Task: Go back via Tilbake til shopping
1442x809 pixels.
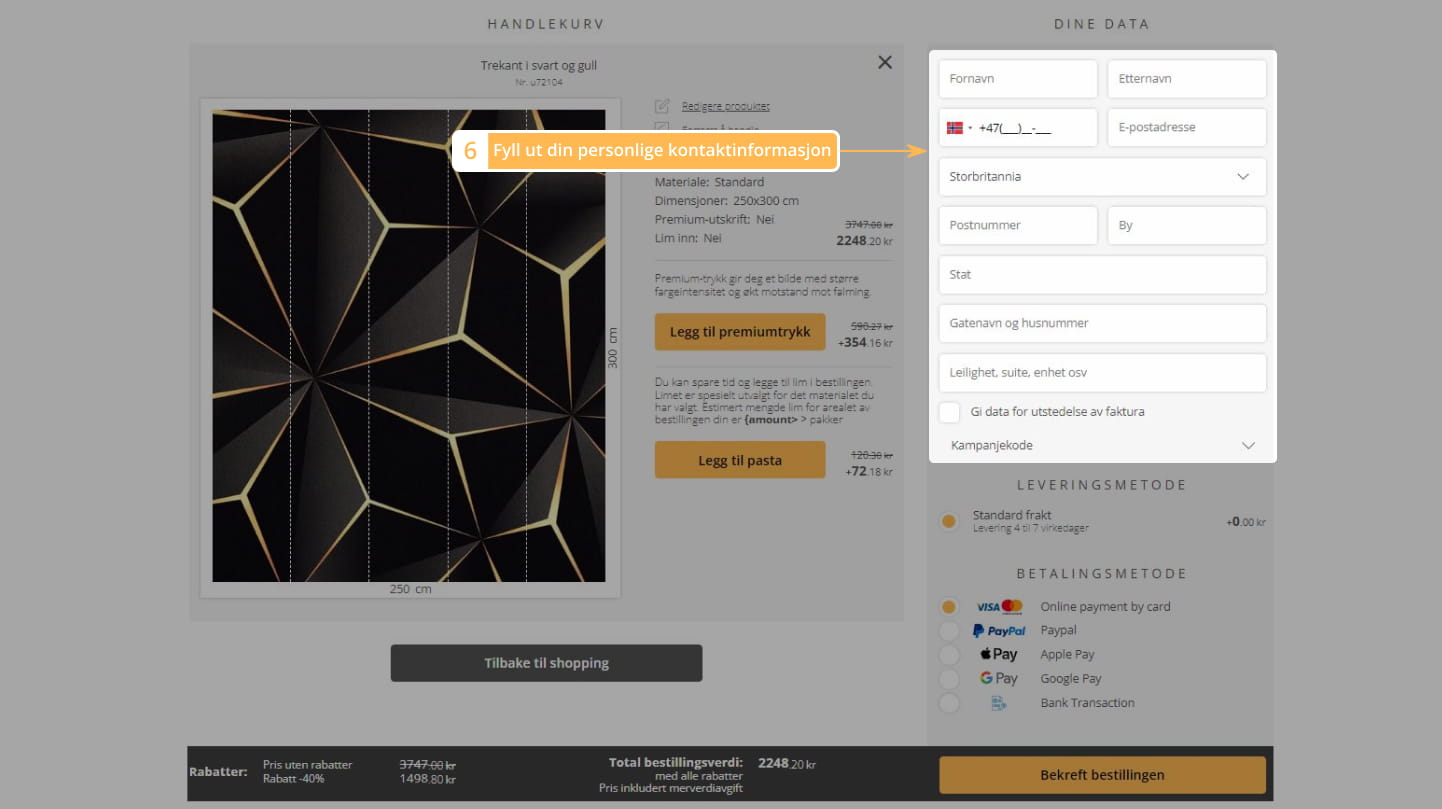Action: [546, 663]
